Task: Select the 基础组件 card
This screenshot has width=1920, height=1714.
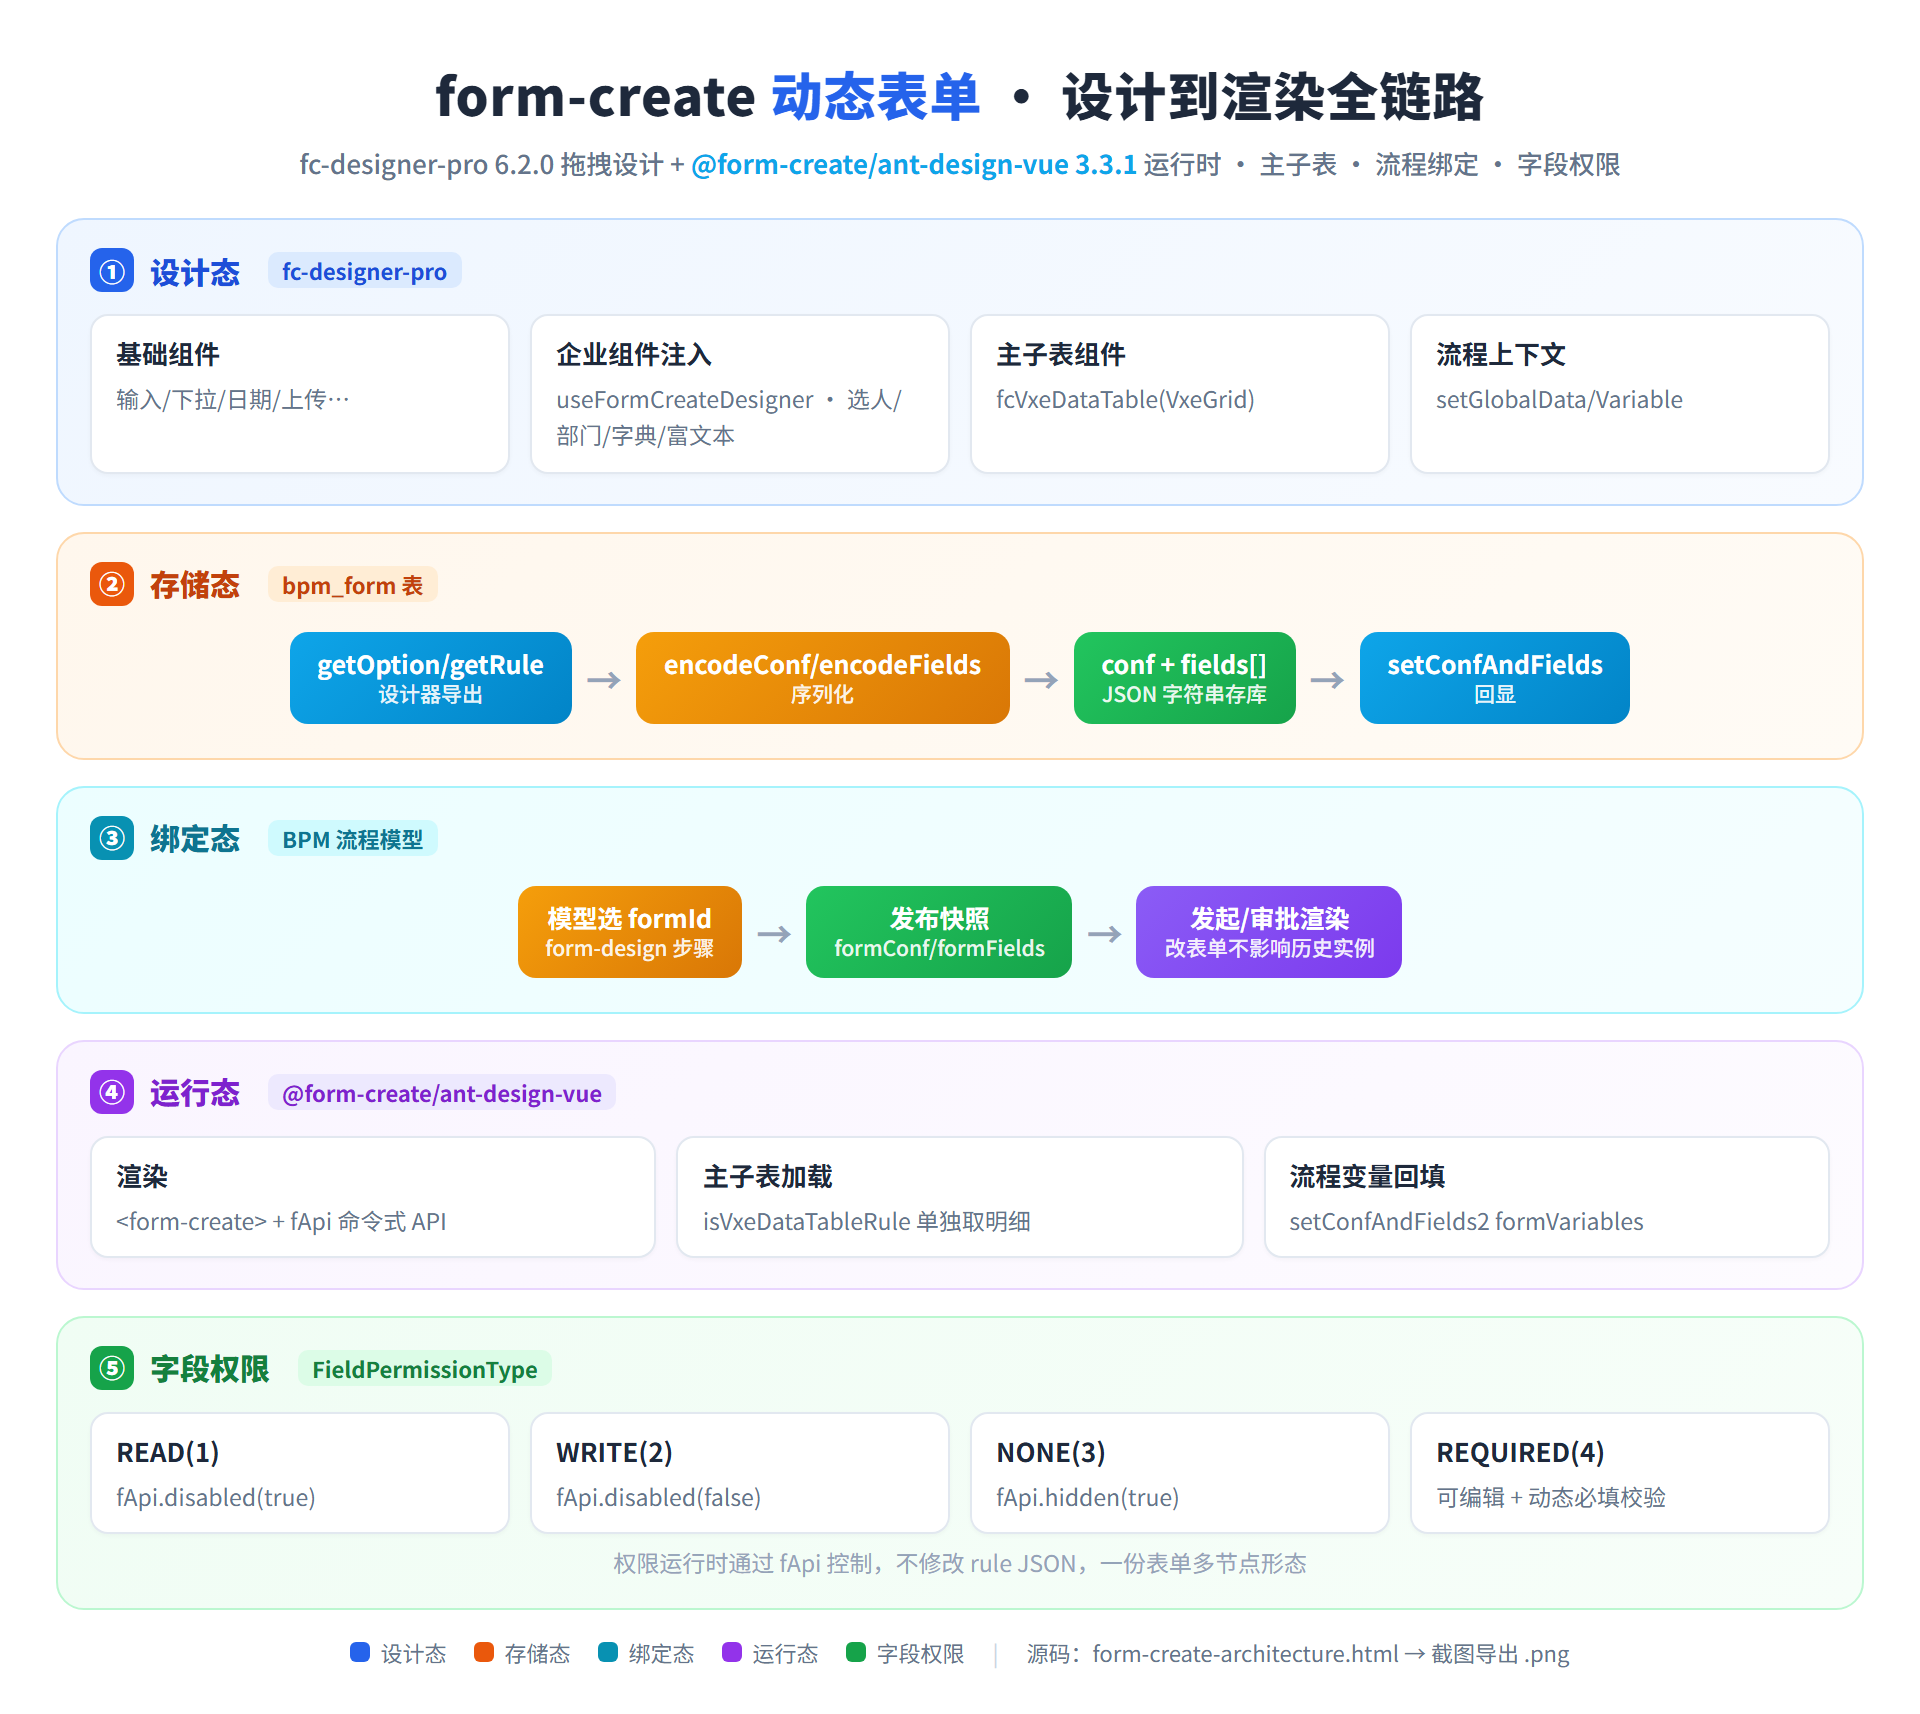Action: pos(300,394)
